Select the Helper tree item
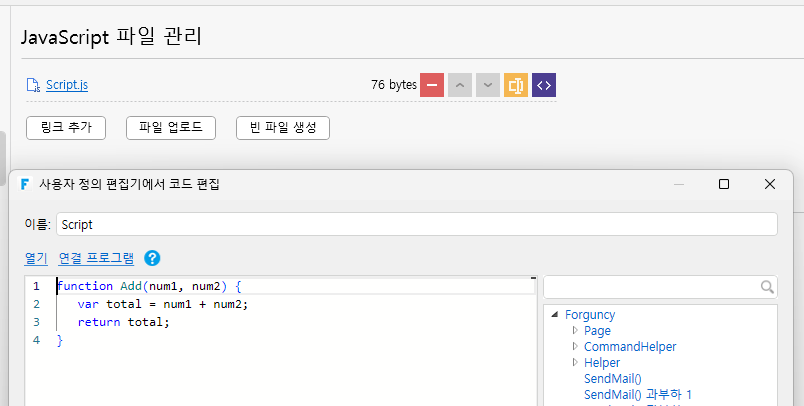Image resolution: width=804 pixels, height=406 pixels. (602, 363)
